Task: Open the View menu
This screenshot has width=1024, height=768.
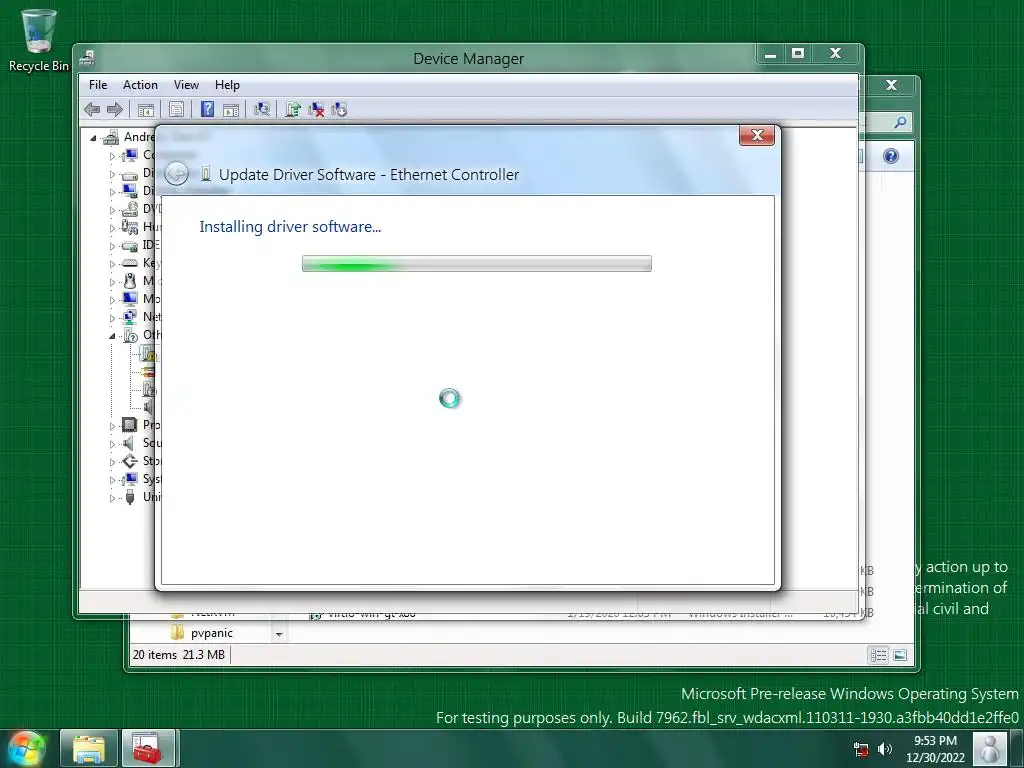Action: pos(186,85)
